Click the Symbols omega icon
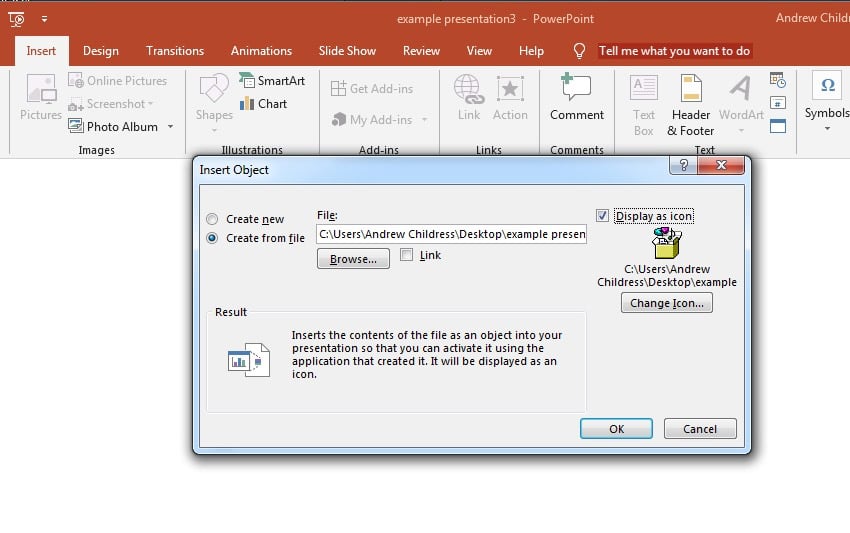The width and height of the screenshot is (850, 533). [x=827, y=86]
